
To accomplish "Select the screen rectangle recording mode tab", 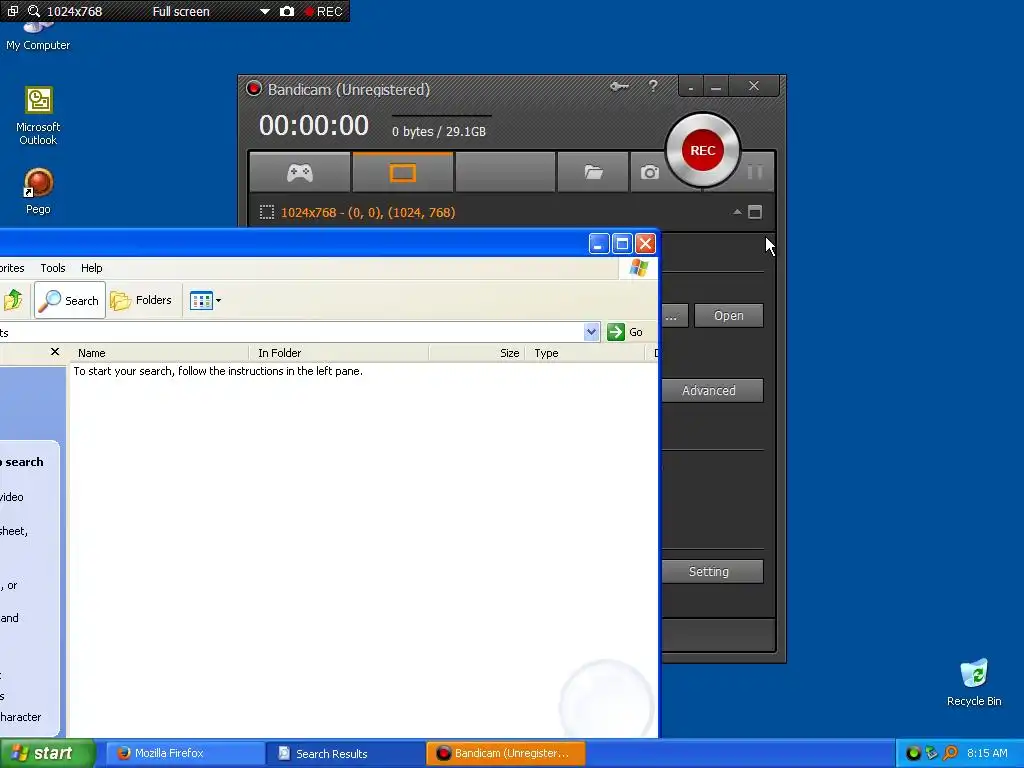I will (402, 172).
